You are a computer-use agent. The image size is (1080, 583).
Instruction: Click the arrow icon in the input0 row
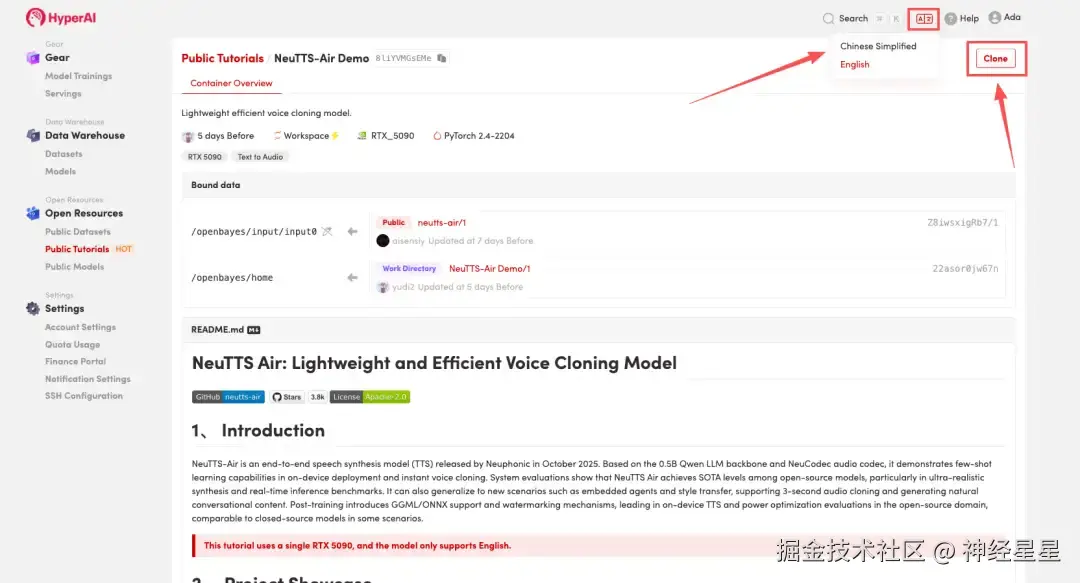[x=352, y=232]
